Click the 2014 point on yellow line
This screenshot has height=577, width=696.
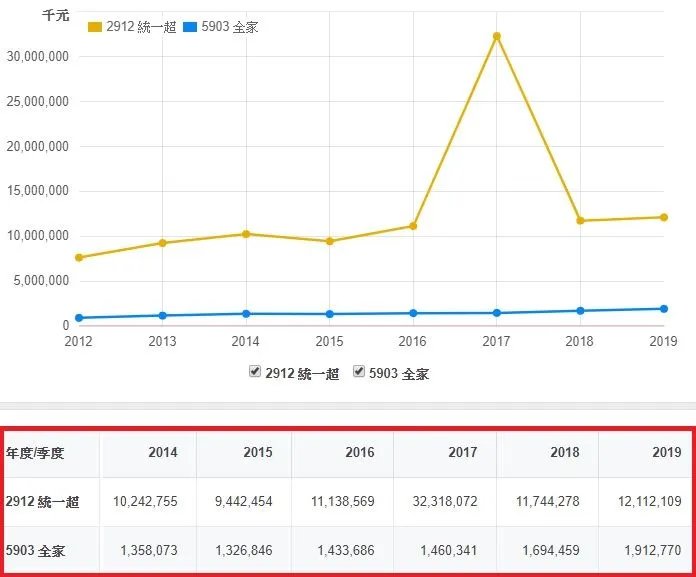coord(246,234)
